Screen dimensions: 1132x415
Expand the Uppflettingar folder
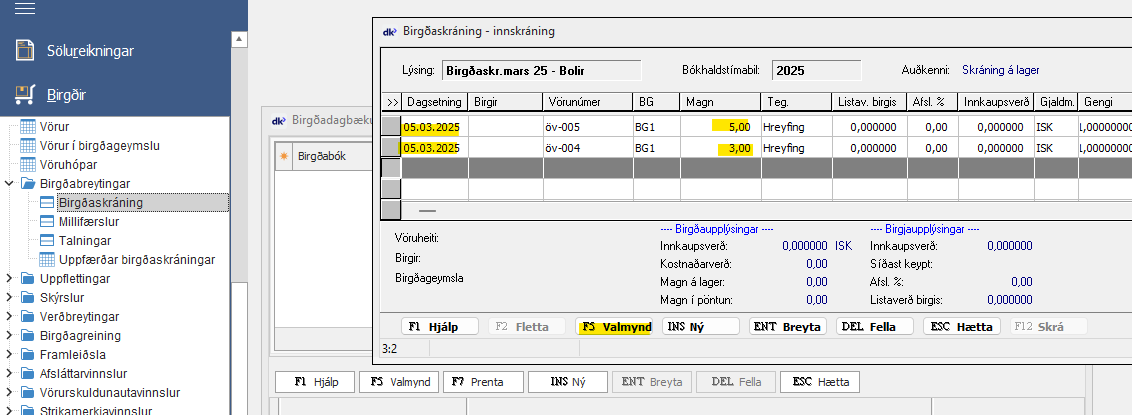click(x=9, y=279)
